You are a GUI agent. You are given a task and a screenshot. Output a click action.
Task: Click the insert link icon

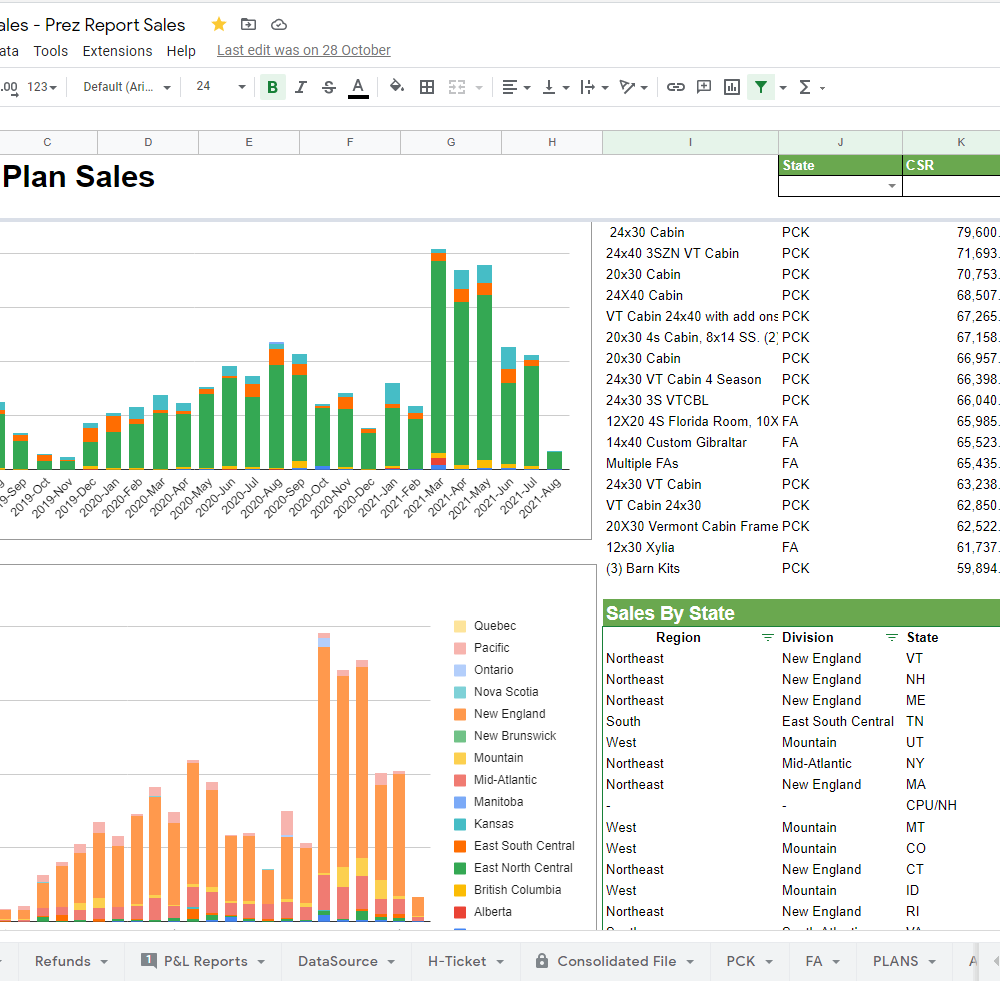676,87
